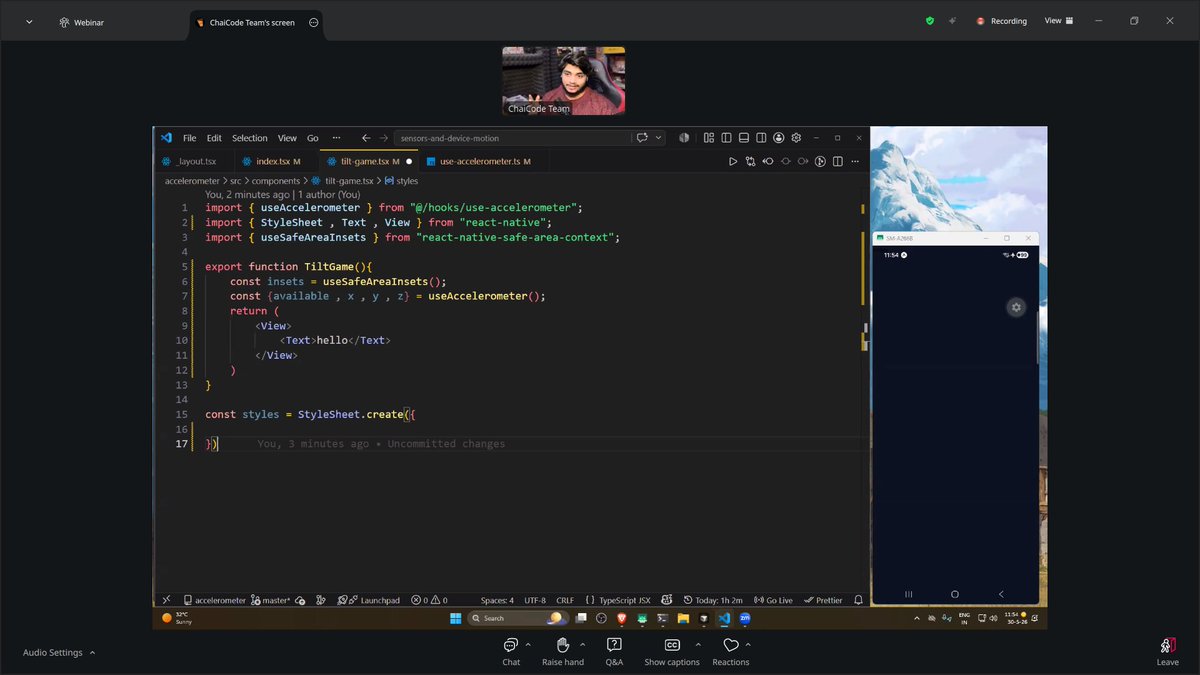This screenshot has height=675, width=1200.
Task: Expand Show captions options caret
Action: coord(698,644)
